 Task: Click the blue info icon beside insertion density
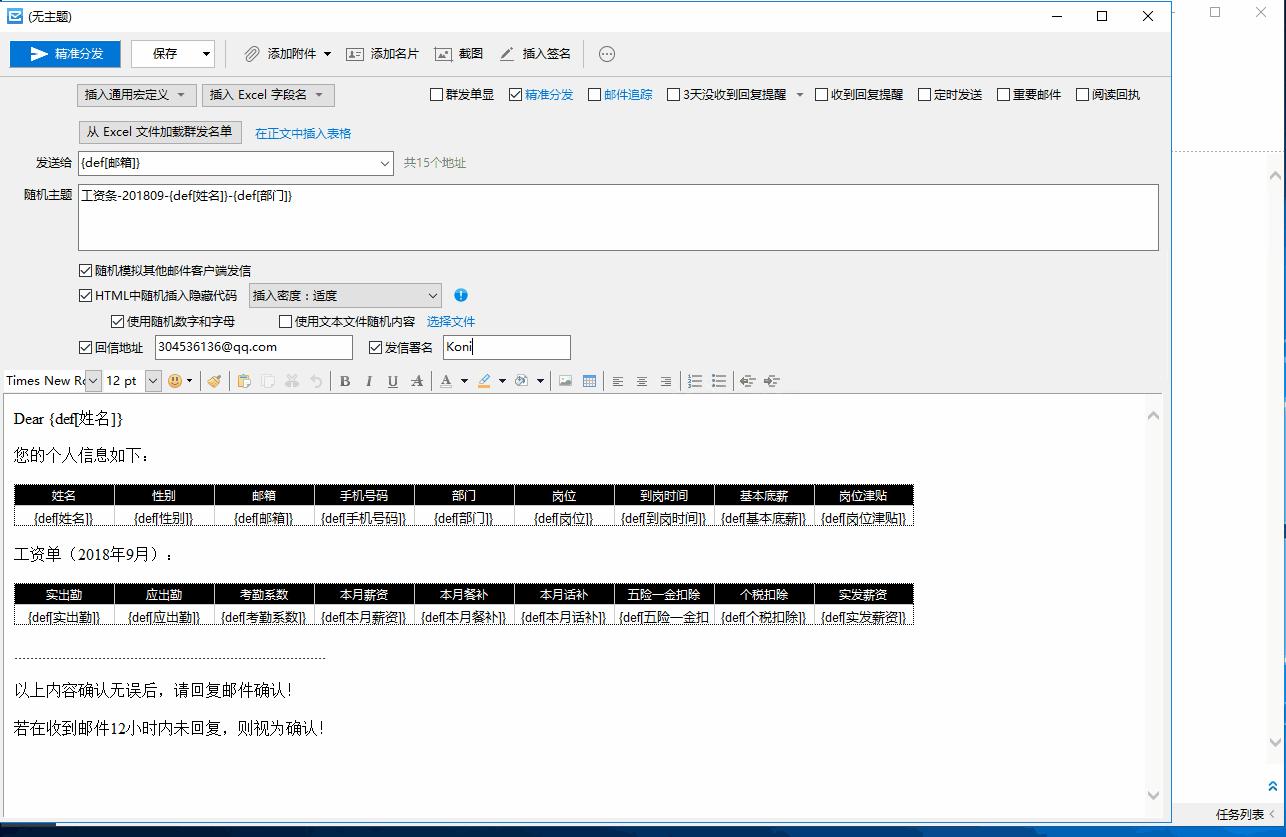[461, 295]
